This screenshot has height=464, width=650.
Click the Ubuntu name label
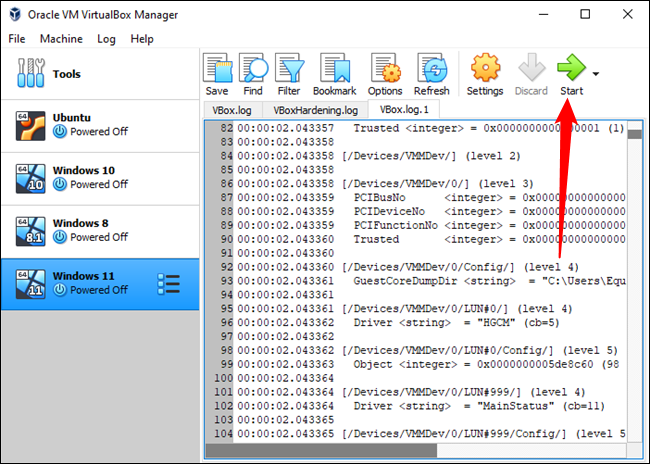click(x=72, y=118)
